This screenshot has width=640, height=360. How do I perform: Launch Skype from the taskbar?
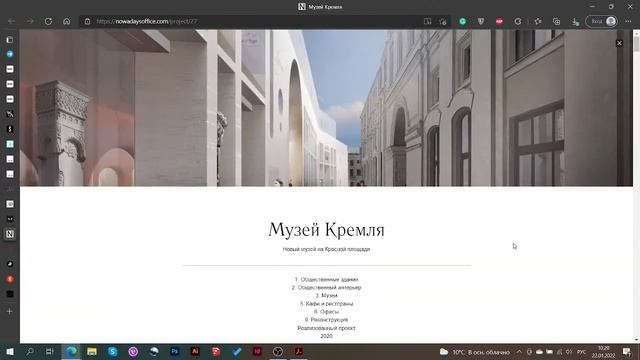(x=113, y=351)
